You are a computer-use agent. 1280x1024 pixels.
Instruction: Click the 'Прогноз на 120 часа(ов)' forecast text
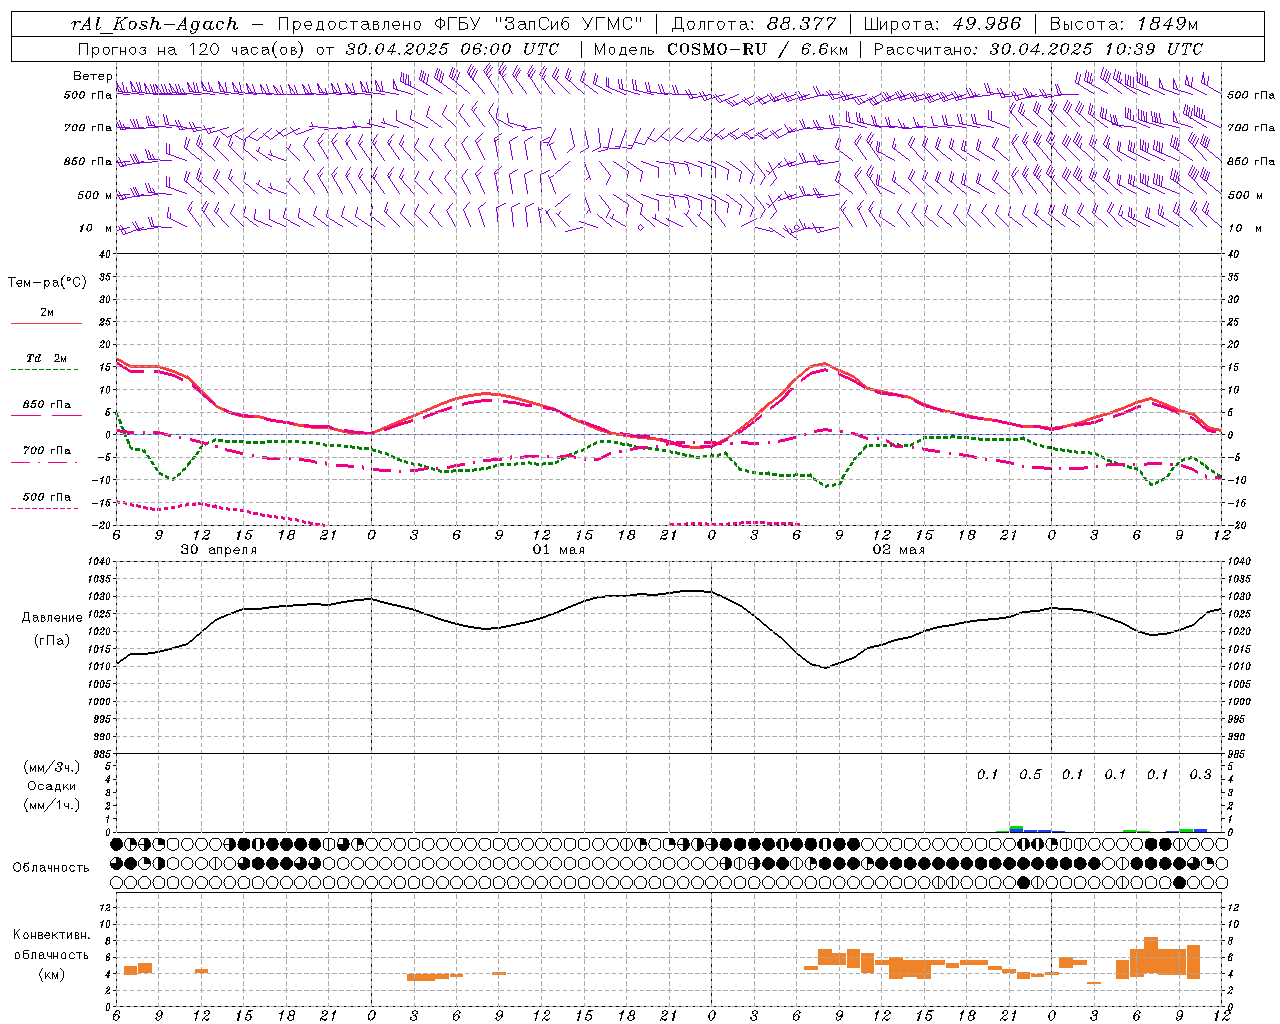click(x=193, y=49)
